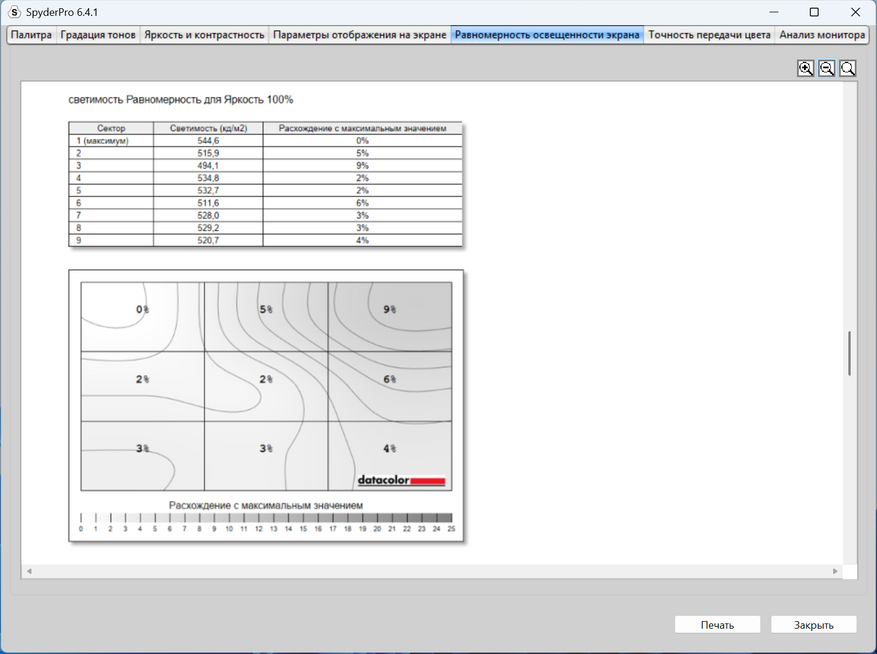Click the vertical scrollbar thumb of the report
This screenshot has width=877, height=654.
click(850, 353)
